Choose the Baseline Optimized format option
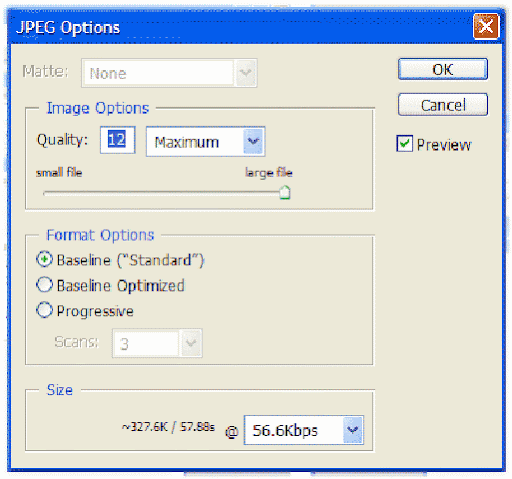512x479 pixels. click(44, 285)
